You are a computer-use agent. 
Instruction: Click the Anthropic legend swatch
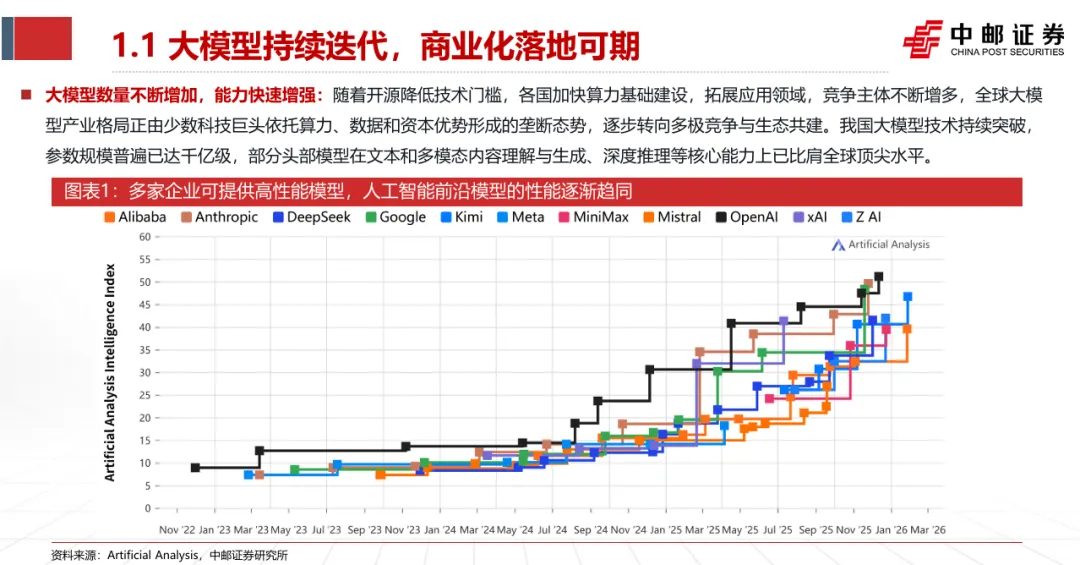186,217
